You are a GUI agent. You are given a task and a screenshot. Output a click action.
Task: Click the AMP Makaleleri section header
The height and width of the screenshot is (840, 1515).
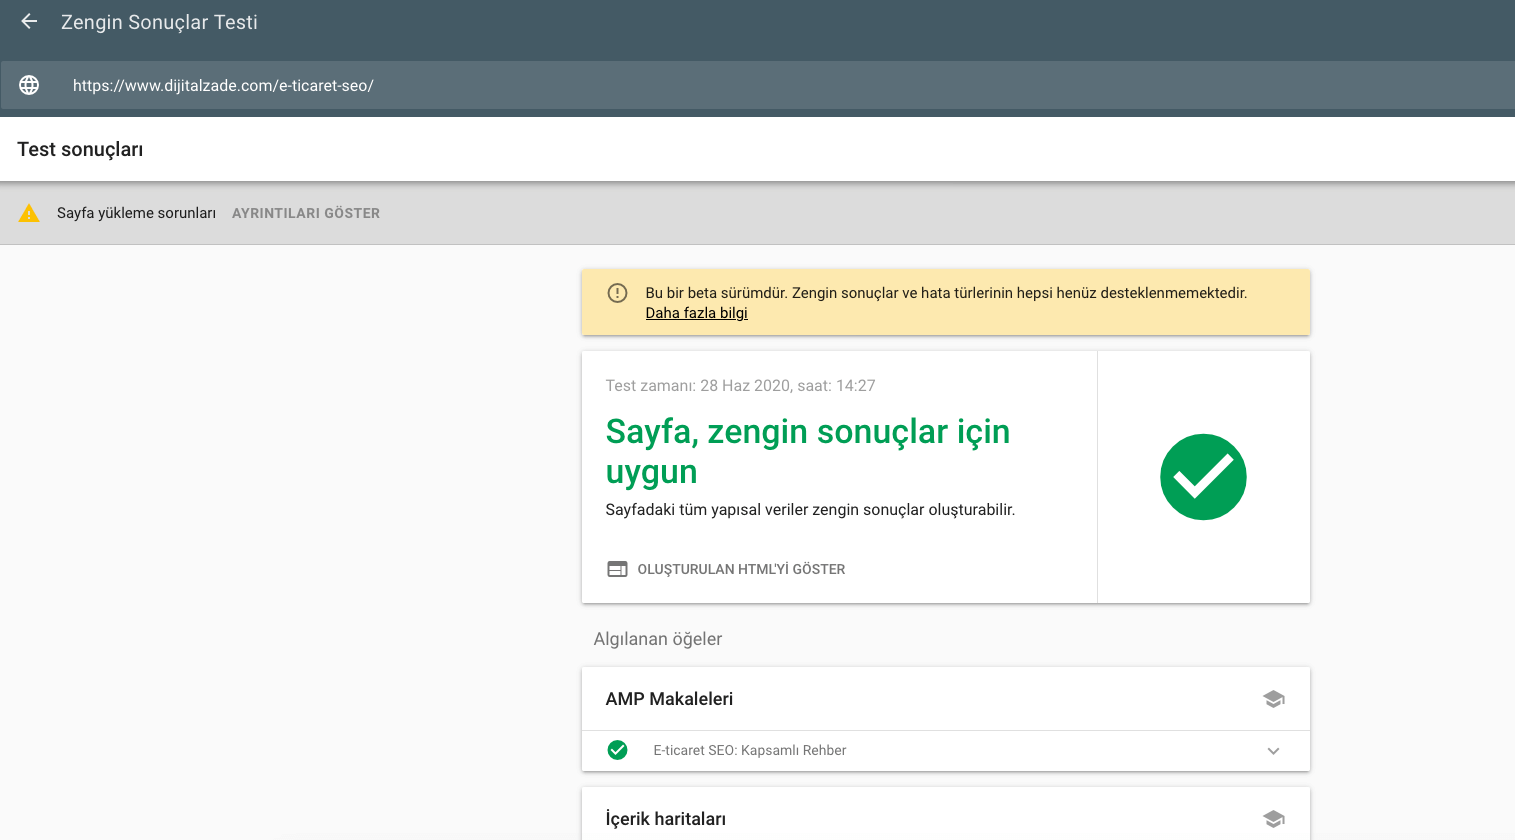point(669,699)
